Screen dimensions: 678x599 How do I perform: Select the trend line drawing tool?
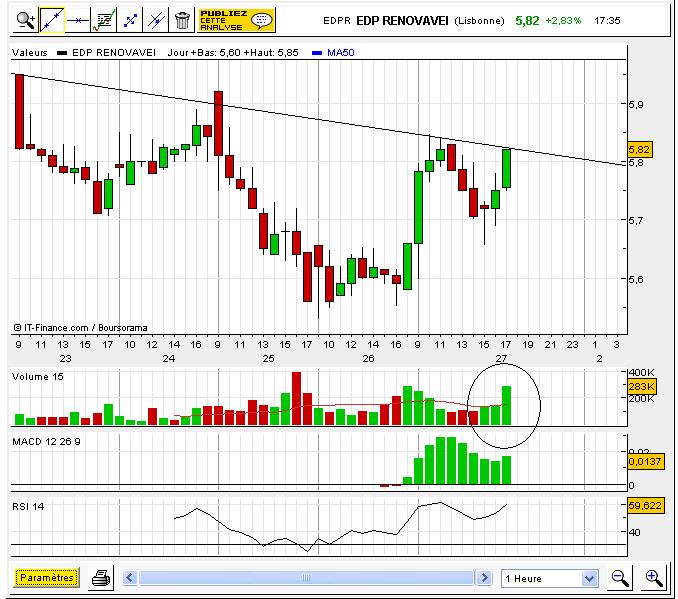(52, 20)
